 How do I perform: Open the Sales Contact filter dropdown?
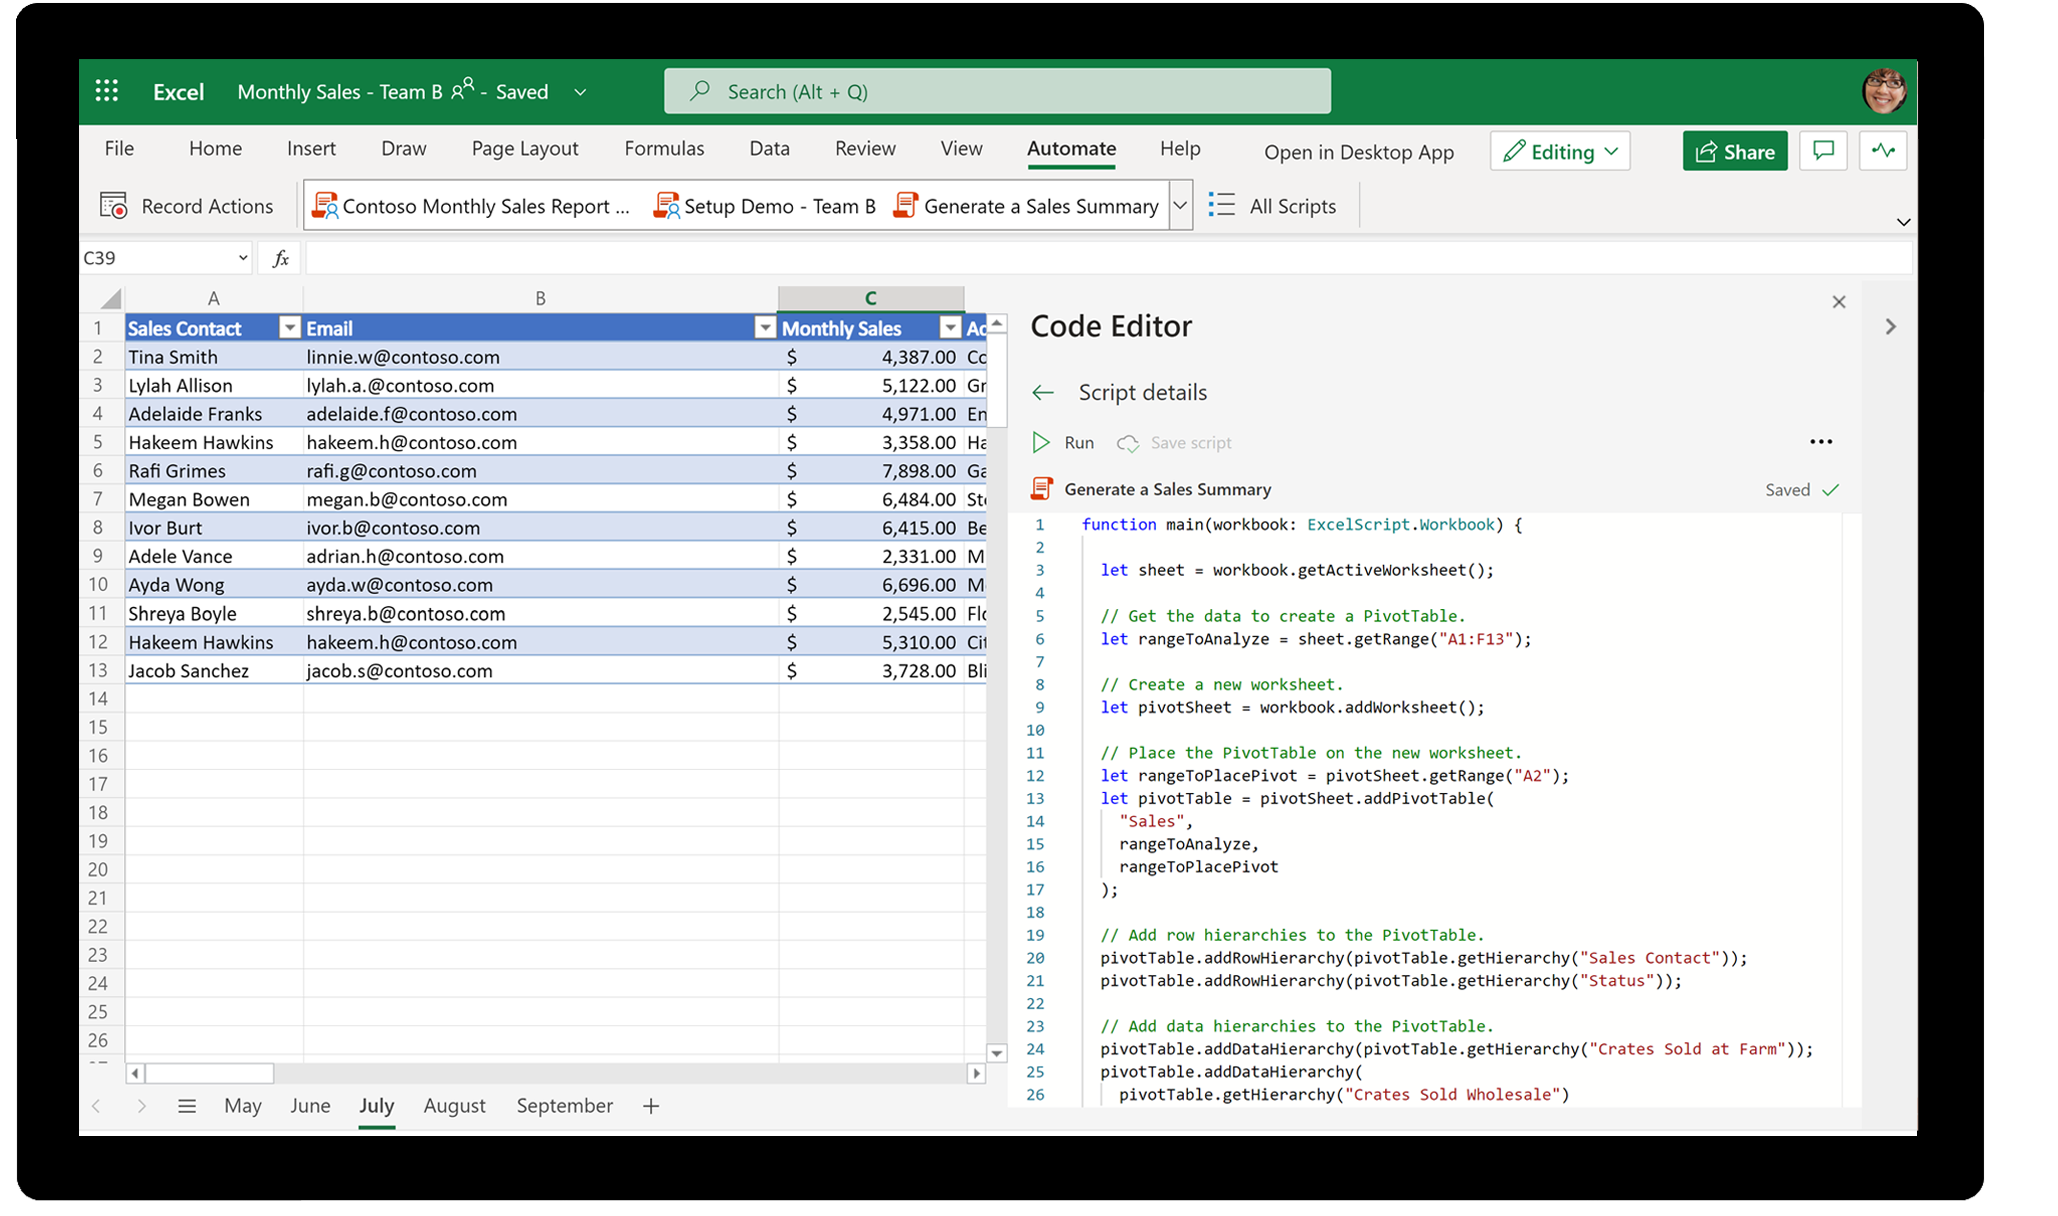[289, 328]
